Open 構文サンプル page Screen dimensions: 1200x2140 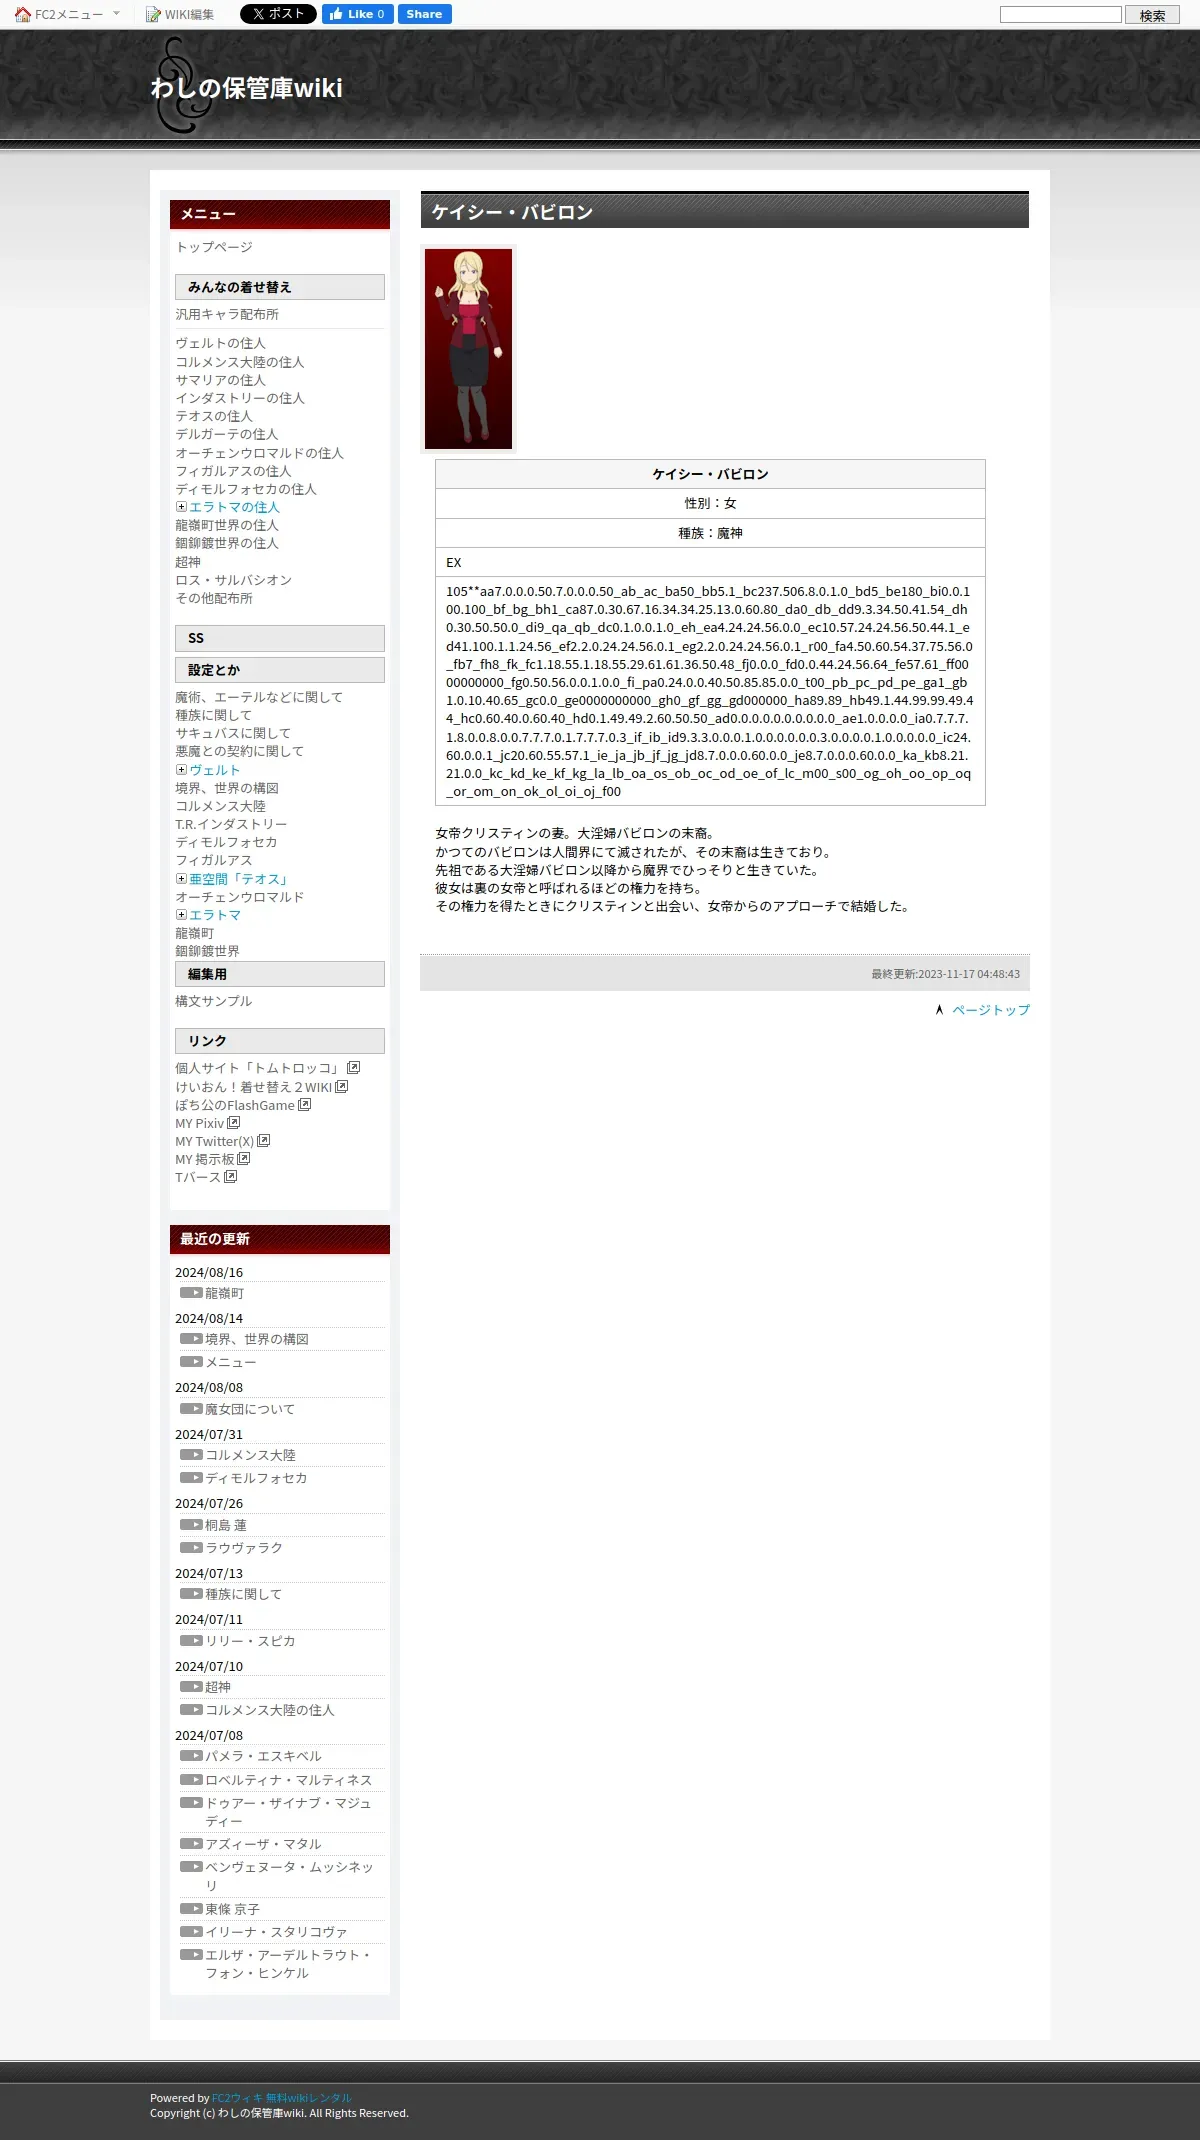(x=213, y=1001)
